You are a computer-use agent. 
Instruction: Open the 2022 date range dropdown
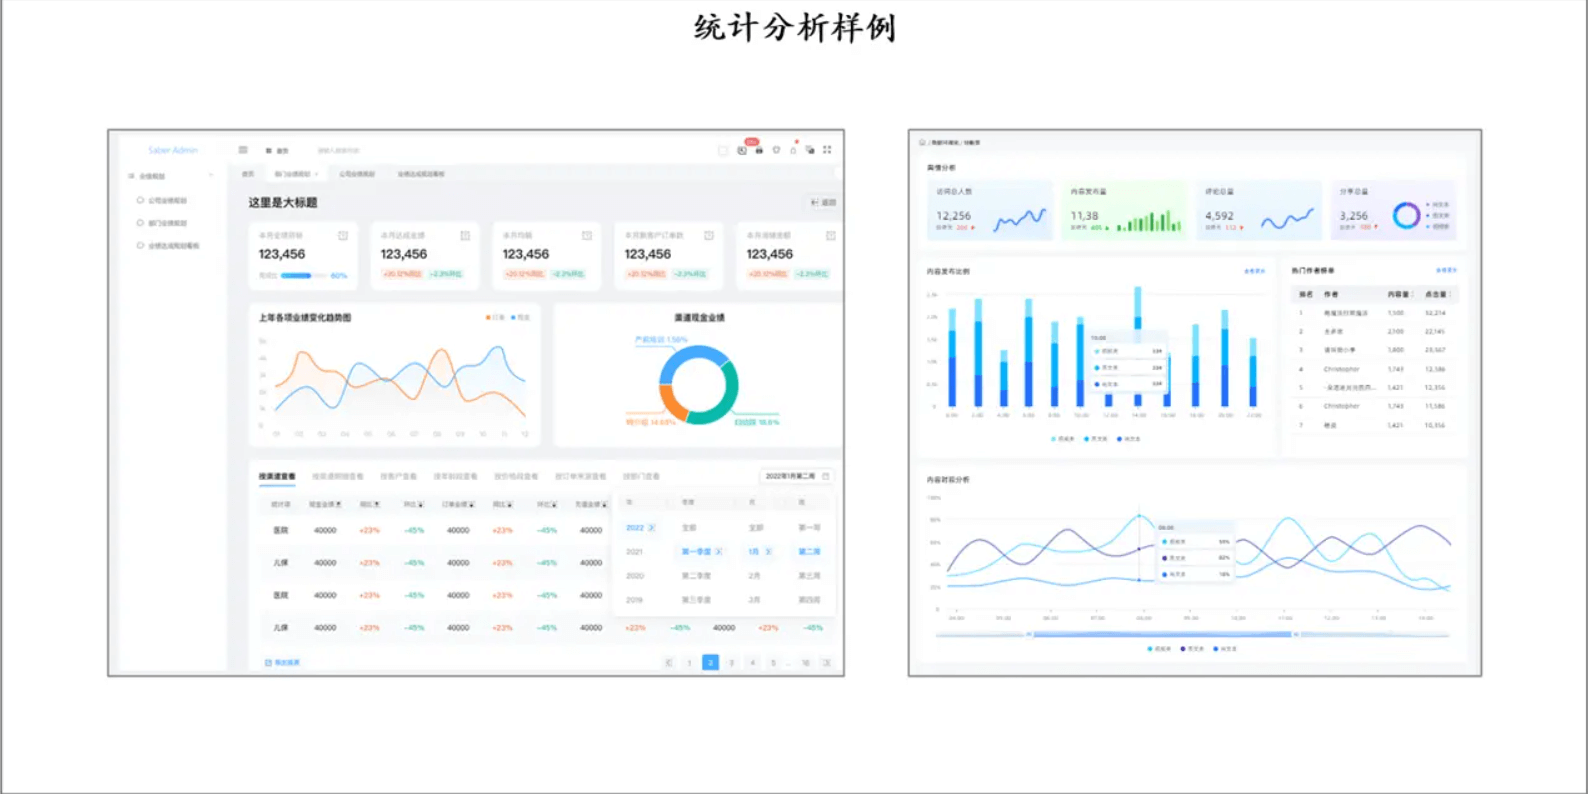[x=795, y=476]
